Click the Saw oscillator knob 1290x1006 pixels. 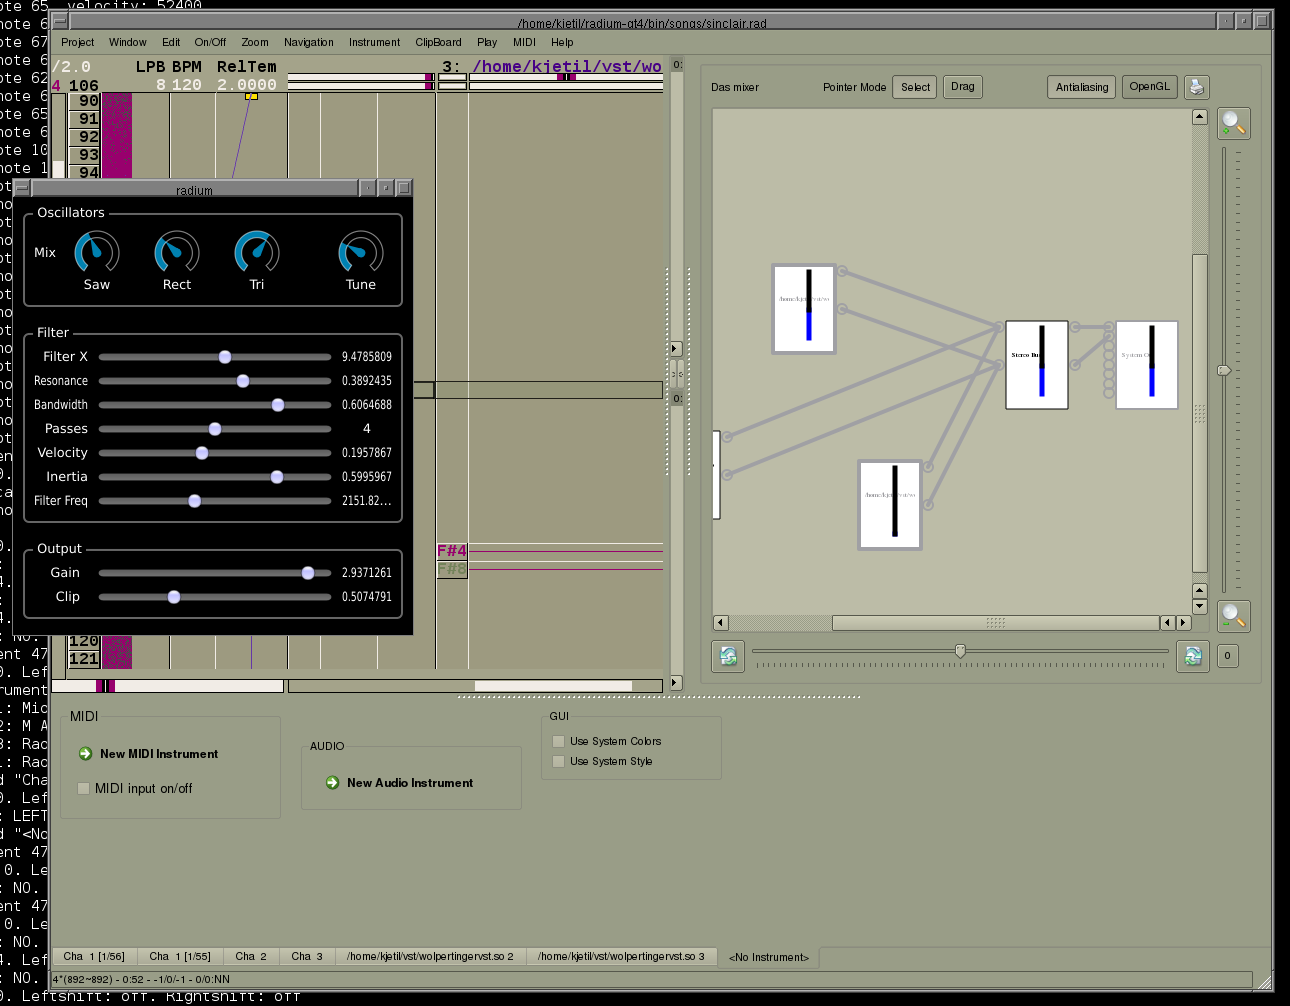coord(97,253)
